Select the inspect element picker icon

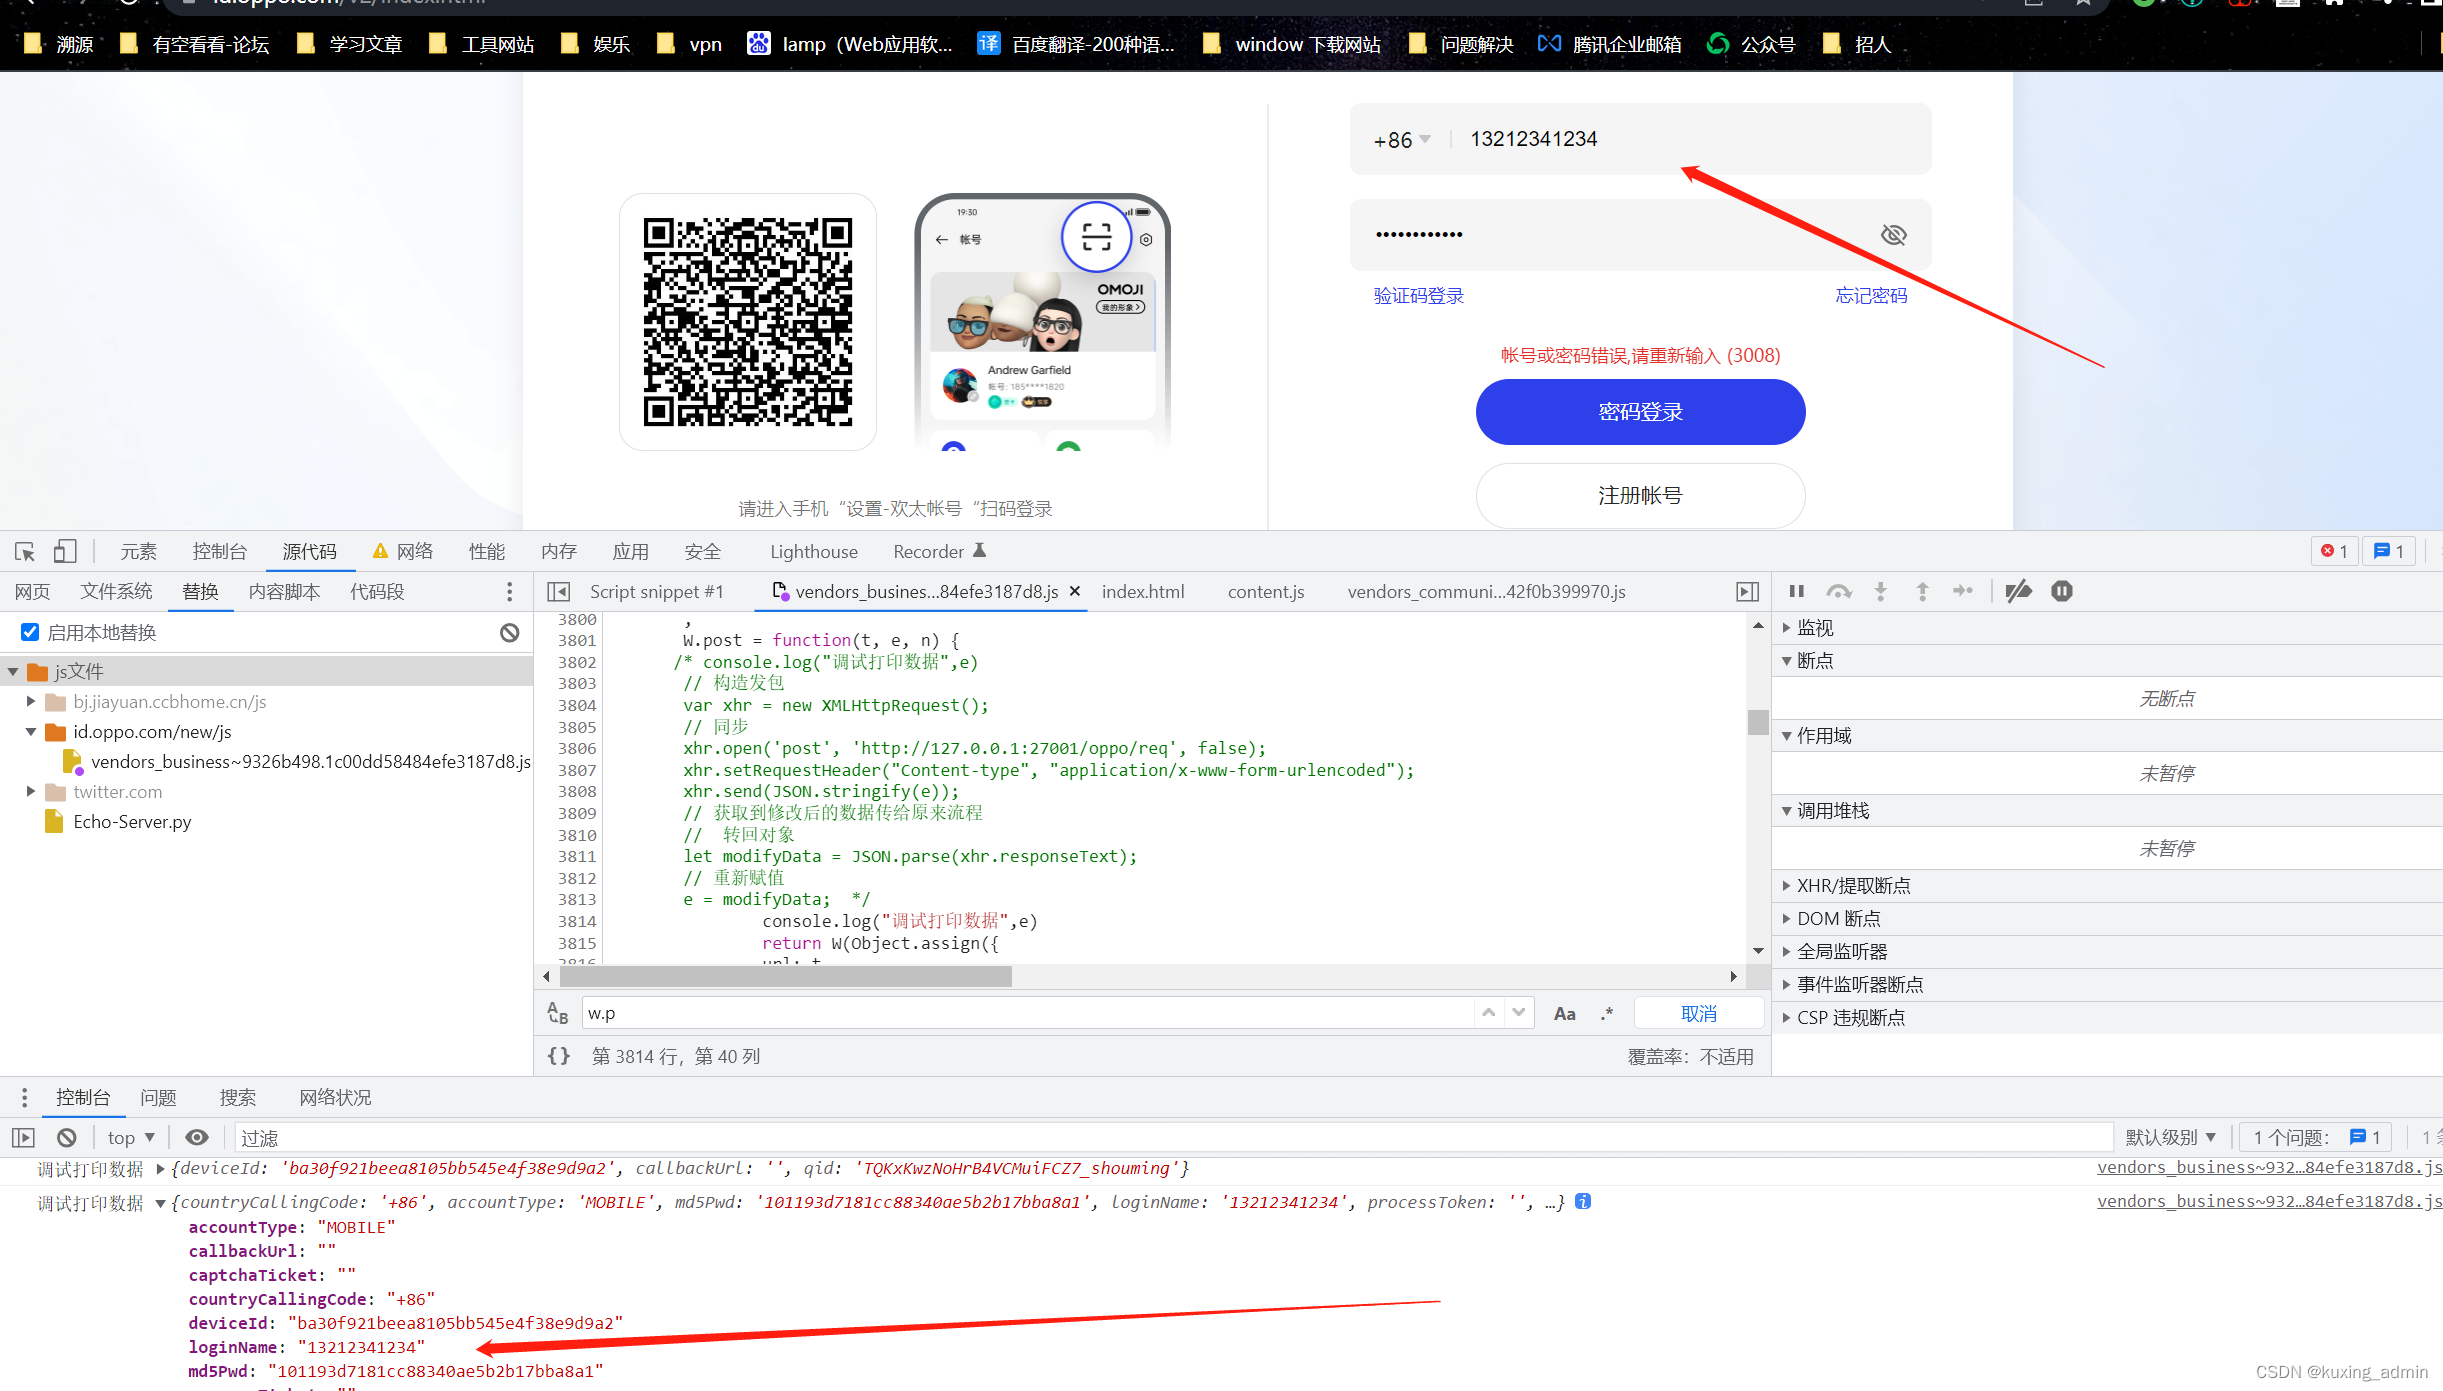[25, 552]
